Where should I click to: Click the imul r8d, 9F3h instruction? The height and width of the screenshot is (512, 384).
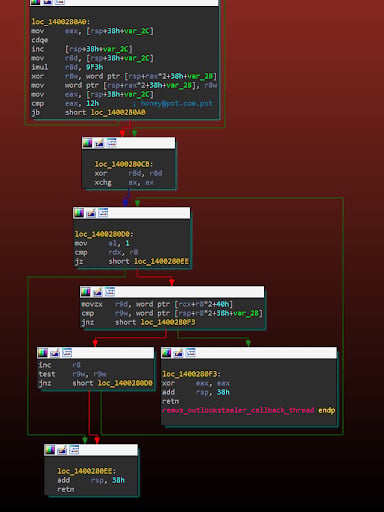pos(67,67)
